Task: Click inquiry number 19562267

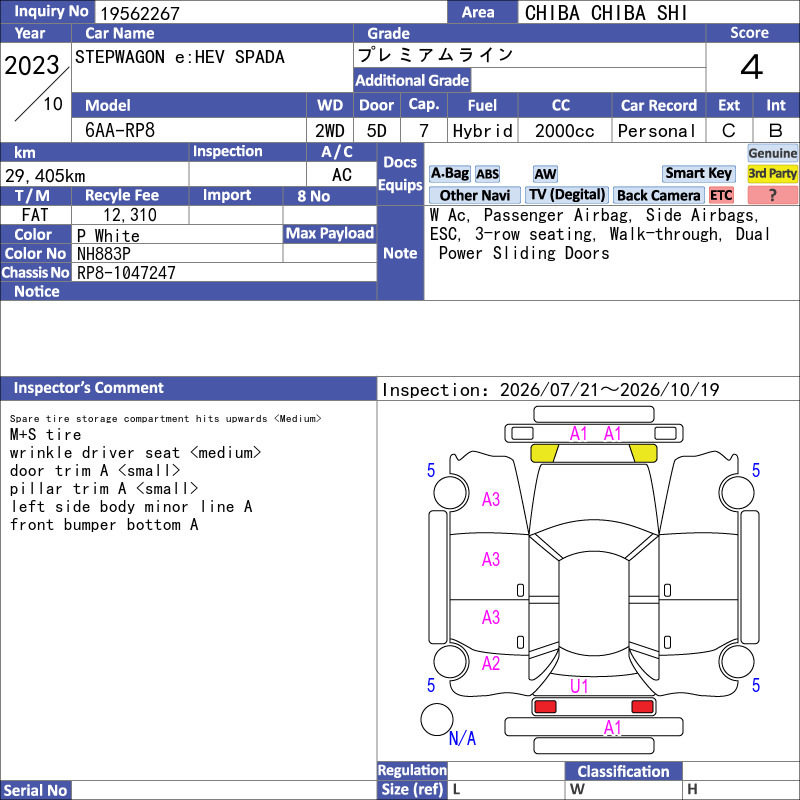Action: 140,14
